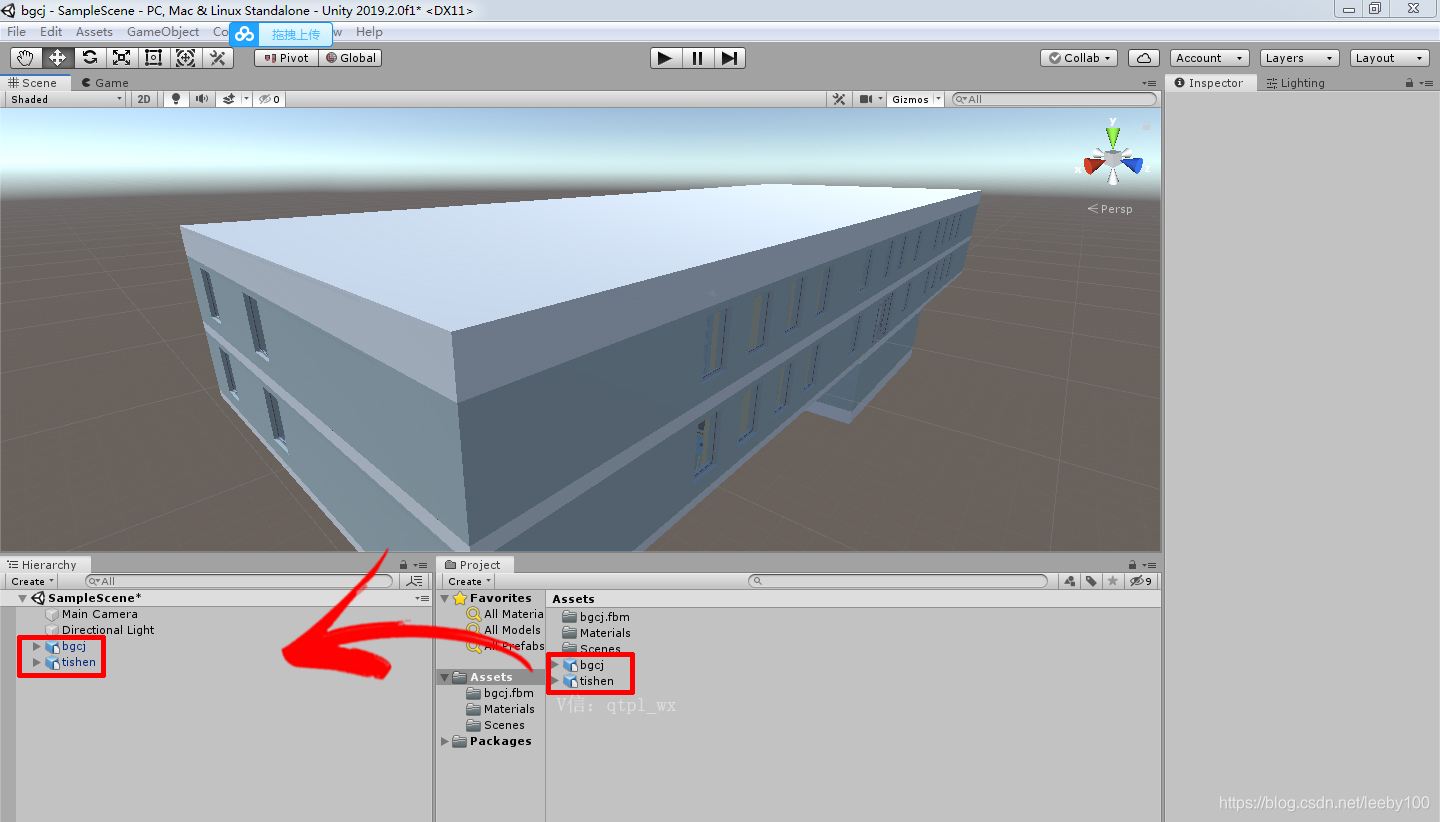Select the Move tool
This screenshot has height=822, width=1440.
tap(57, 58)
